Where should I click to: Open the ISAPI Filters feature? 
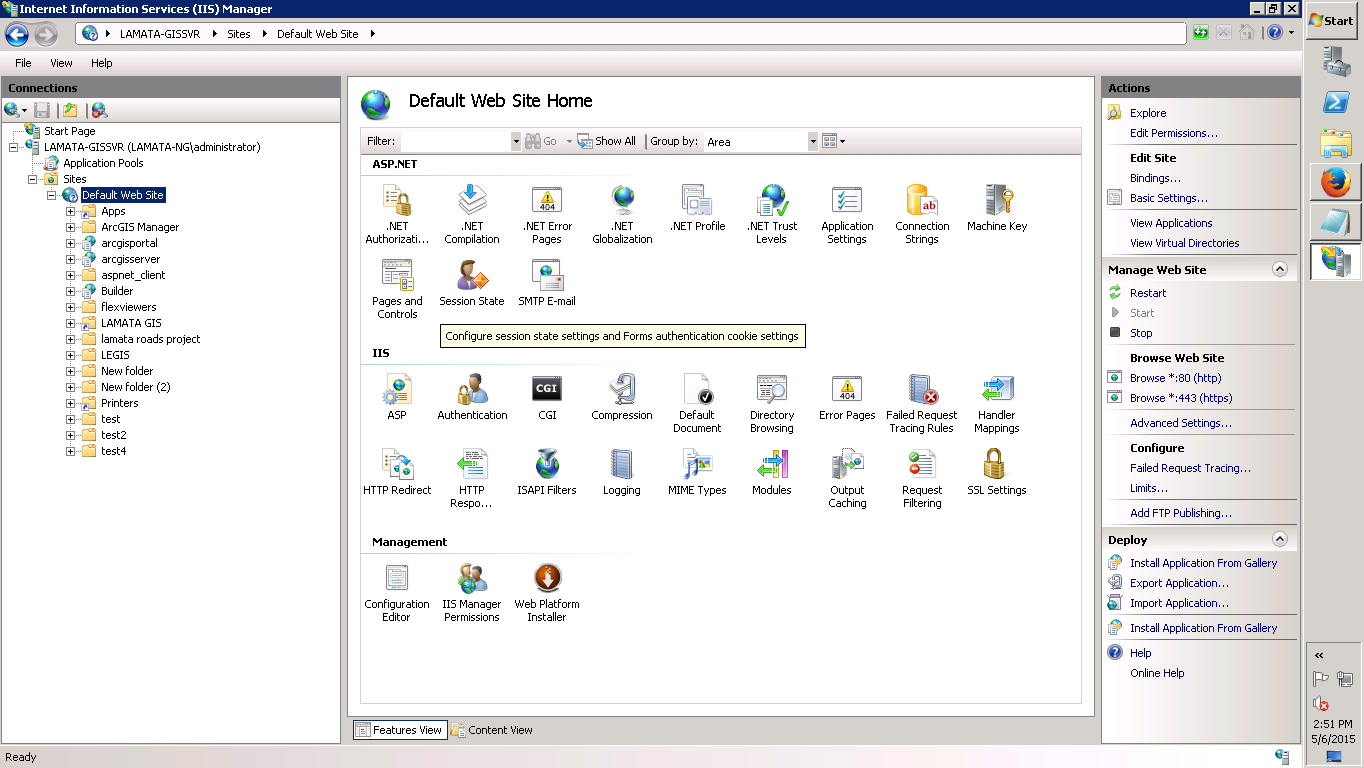pyautogui.click(x=547, y=472)
